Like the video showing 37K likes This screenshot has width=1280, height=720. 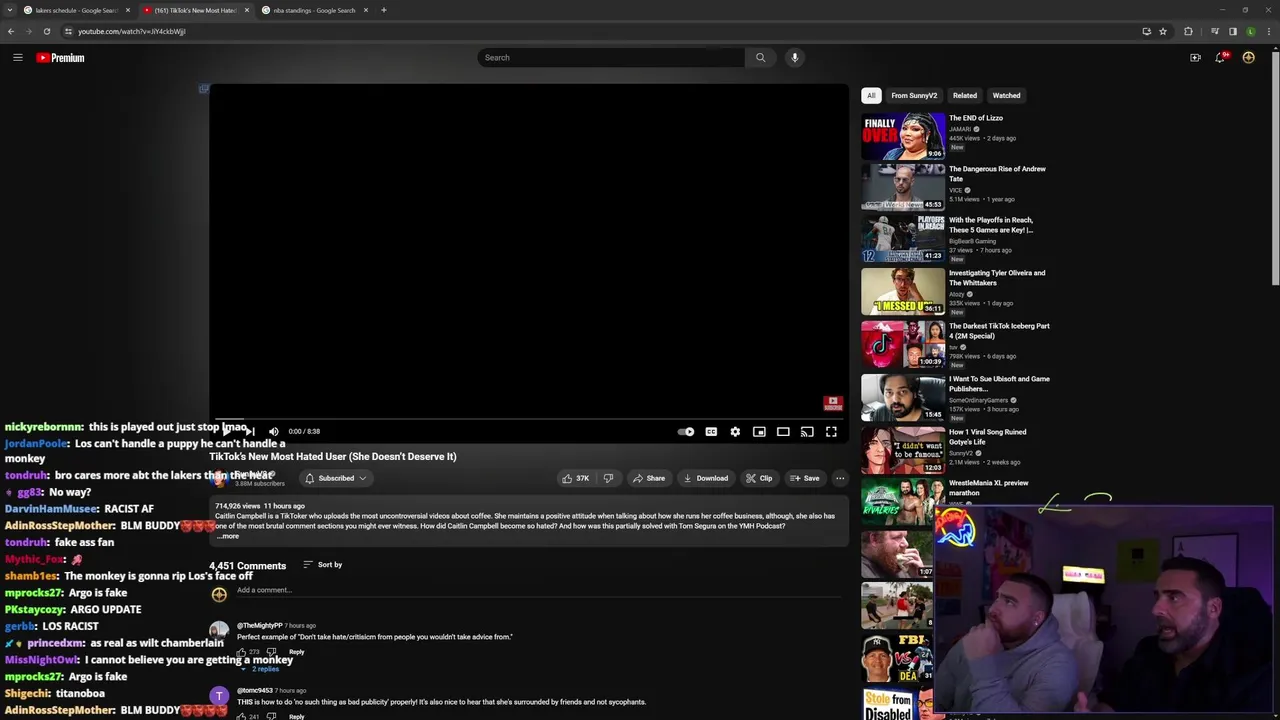[575, 479]
